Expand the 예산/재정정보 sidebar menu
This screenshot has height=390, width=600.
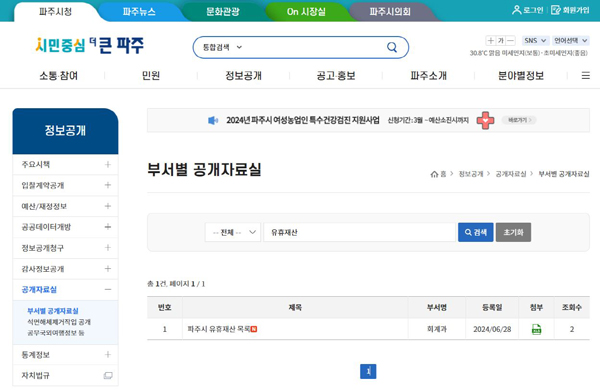108,206
